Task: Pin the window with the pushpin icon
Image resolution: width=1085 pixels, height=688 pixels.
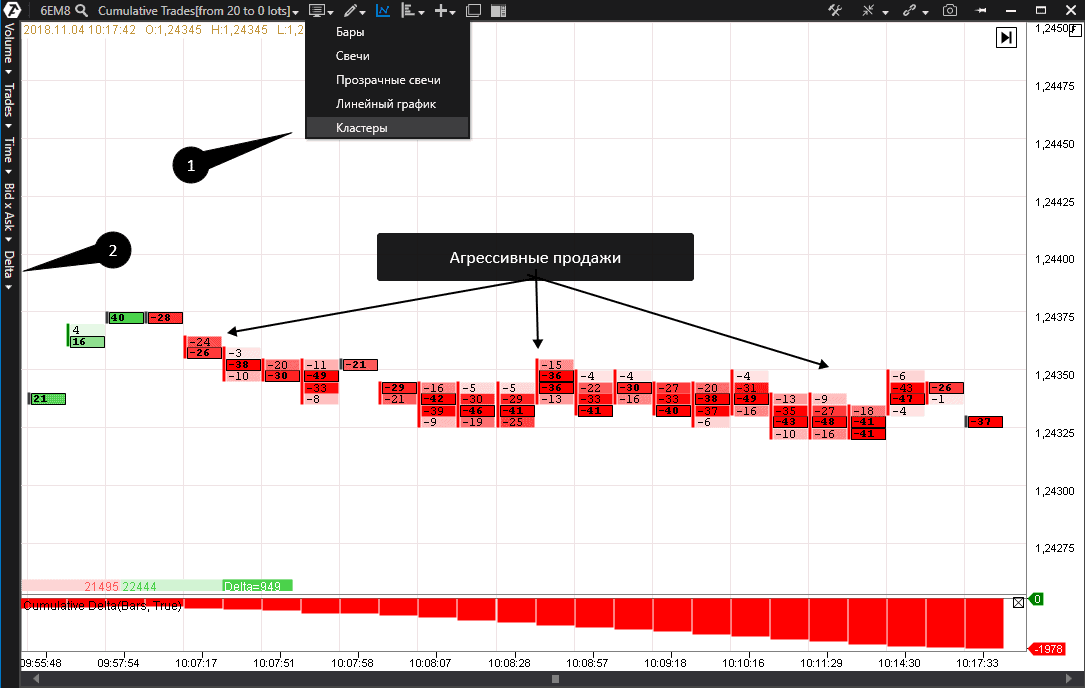Action: (981, 10)
